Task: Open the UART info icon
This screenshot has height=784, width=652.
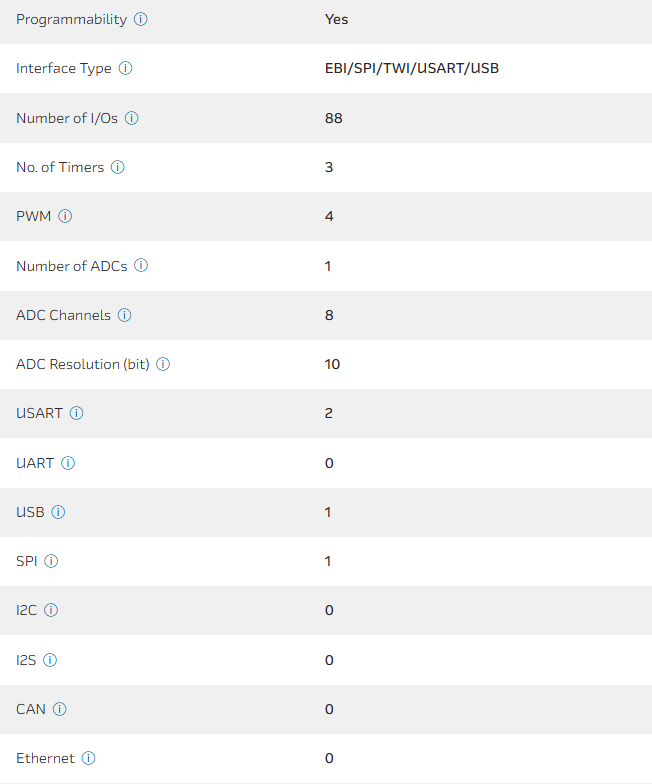Action: [68, 463]
